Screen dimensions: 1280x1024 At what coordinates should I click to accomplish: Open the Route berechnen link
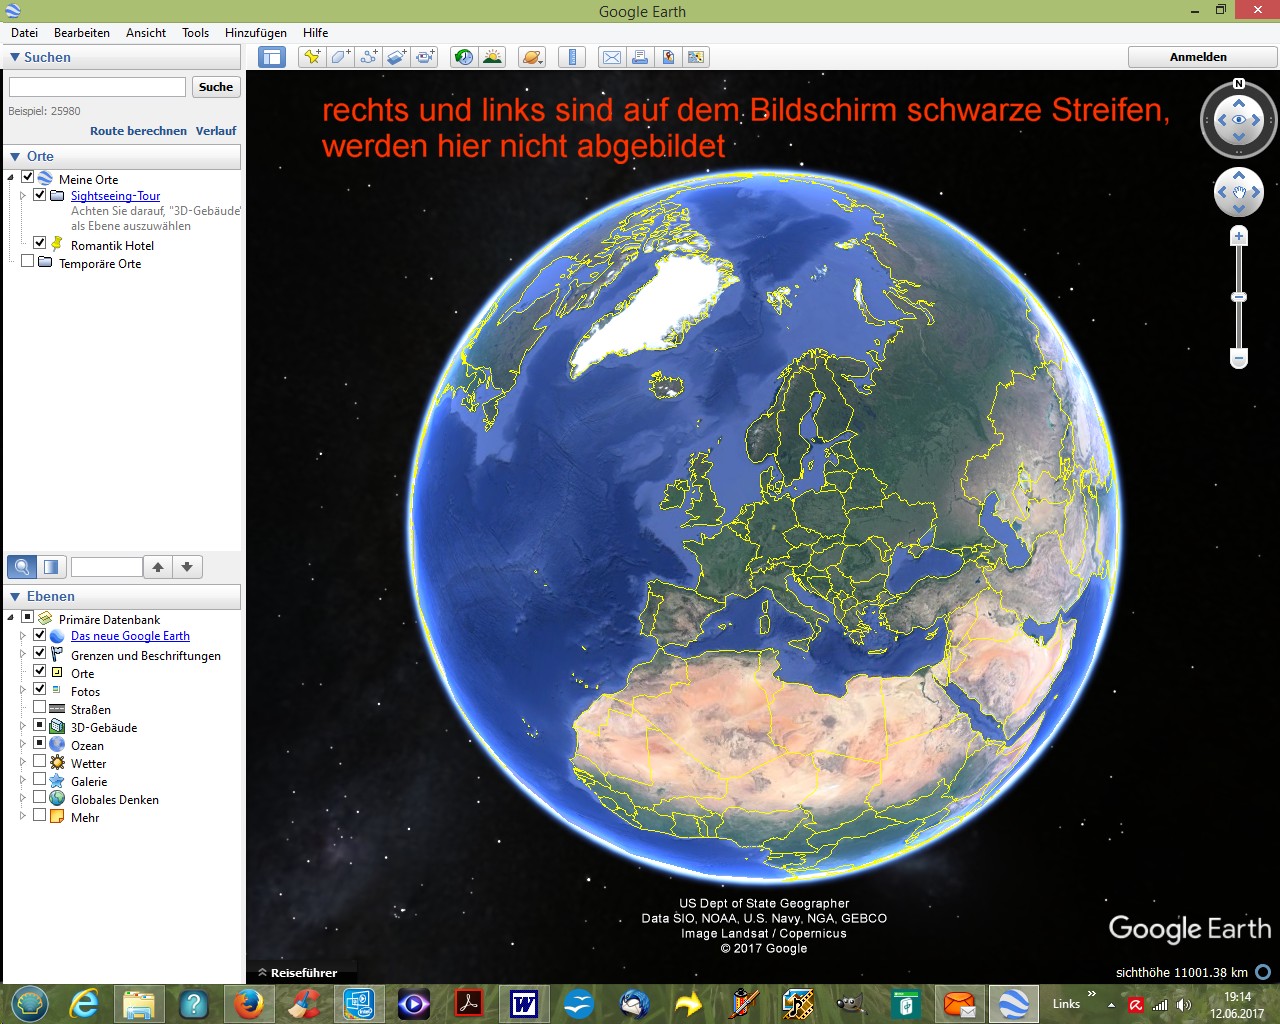coord(138,131)
